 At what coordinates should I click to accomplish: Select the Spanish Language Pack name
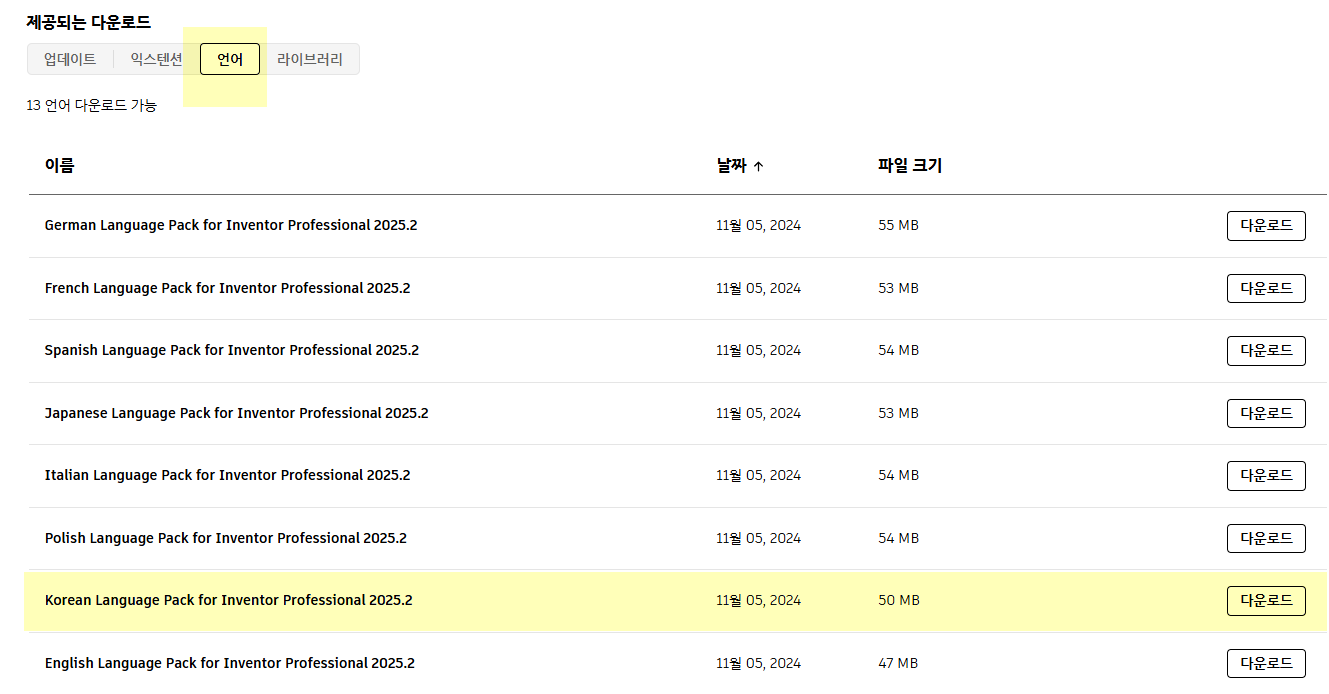point(232,350)
